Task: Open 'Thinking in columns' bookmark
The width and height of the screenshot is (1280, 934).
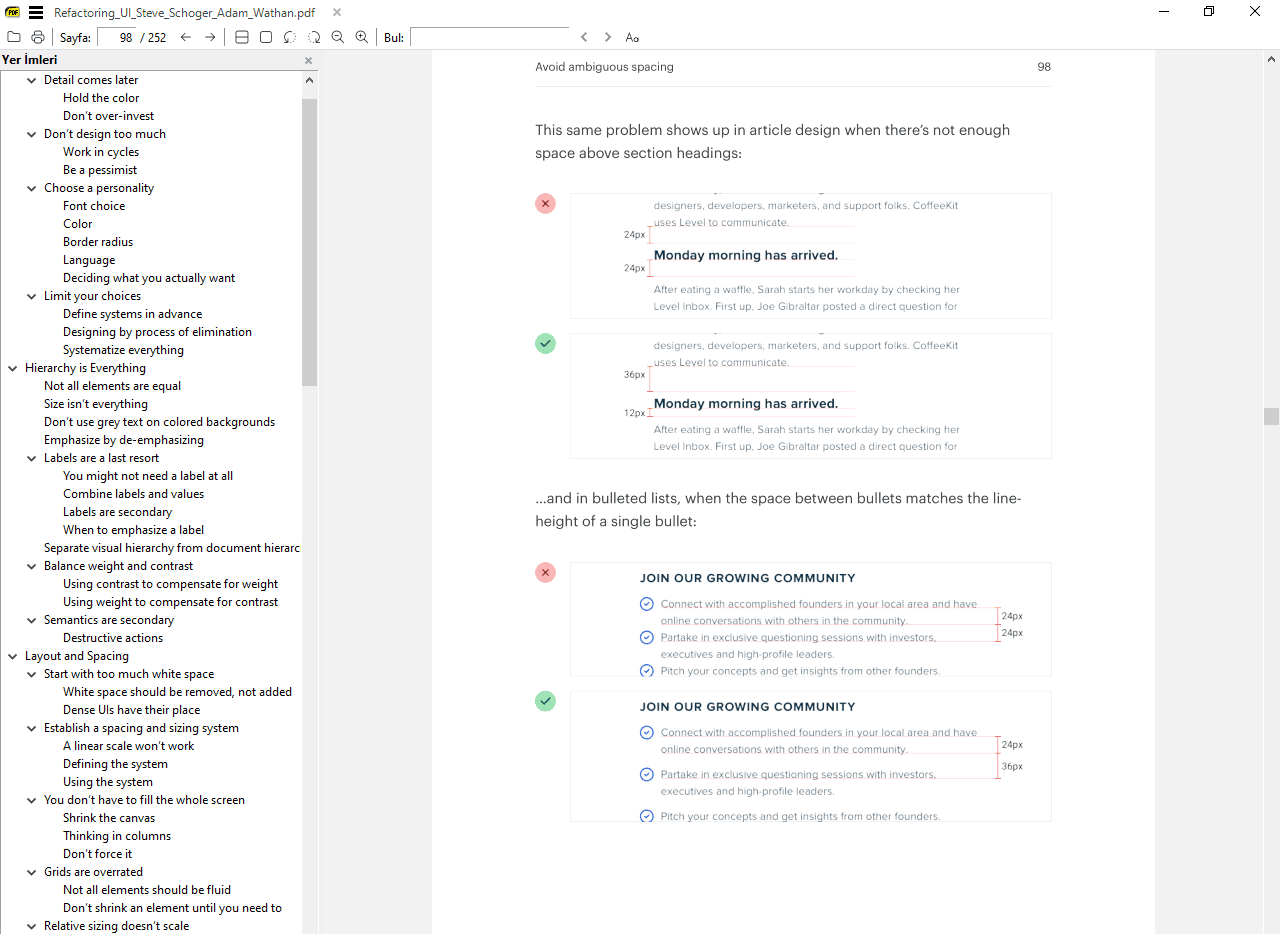Action: click(117, 836)
